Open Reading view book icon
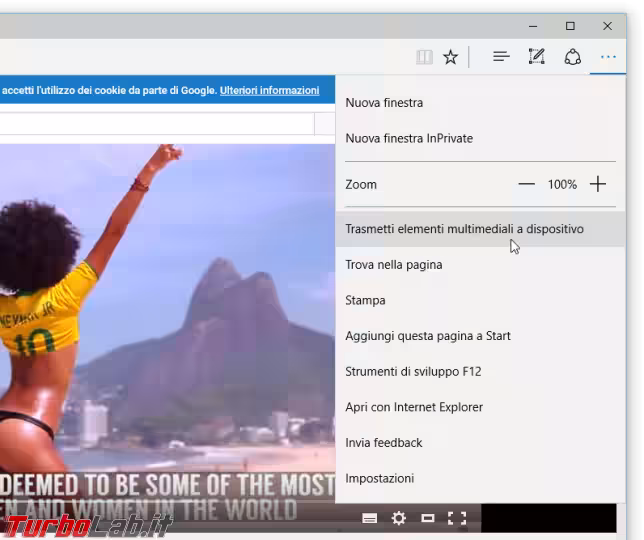 424,57
